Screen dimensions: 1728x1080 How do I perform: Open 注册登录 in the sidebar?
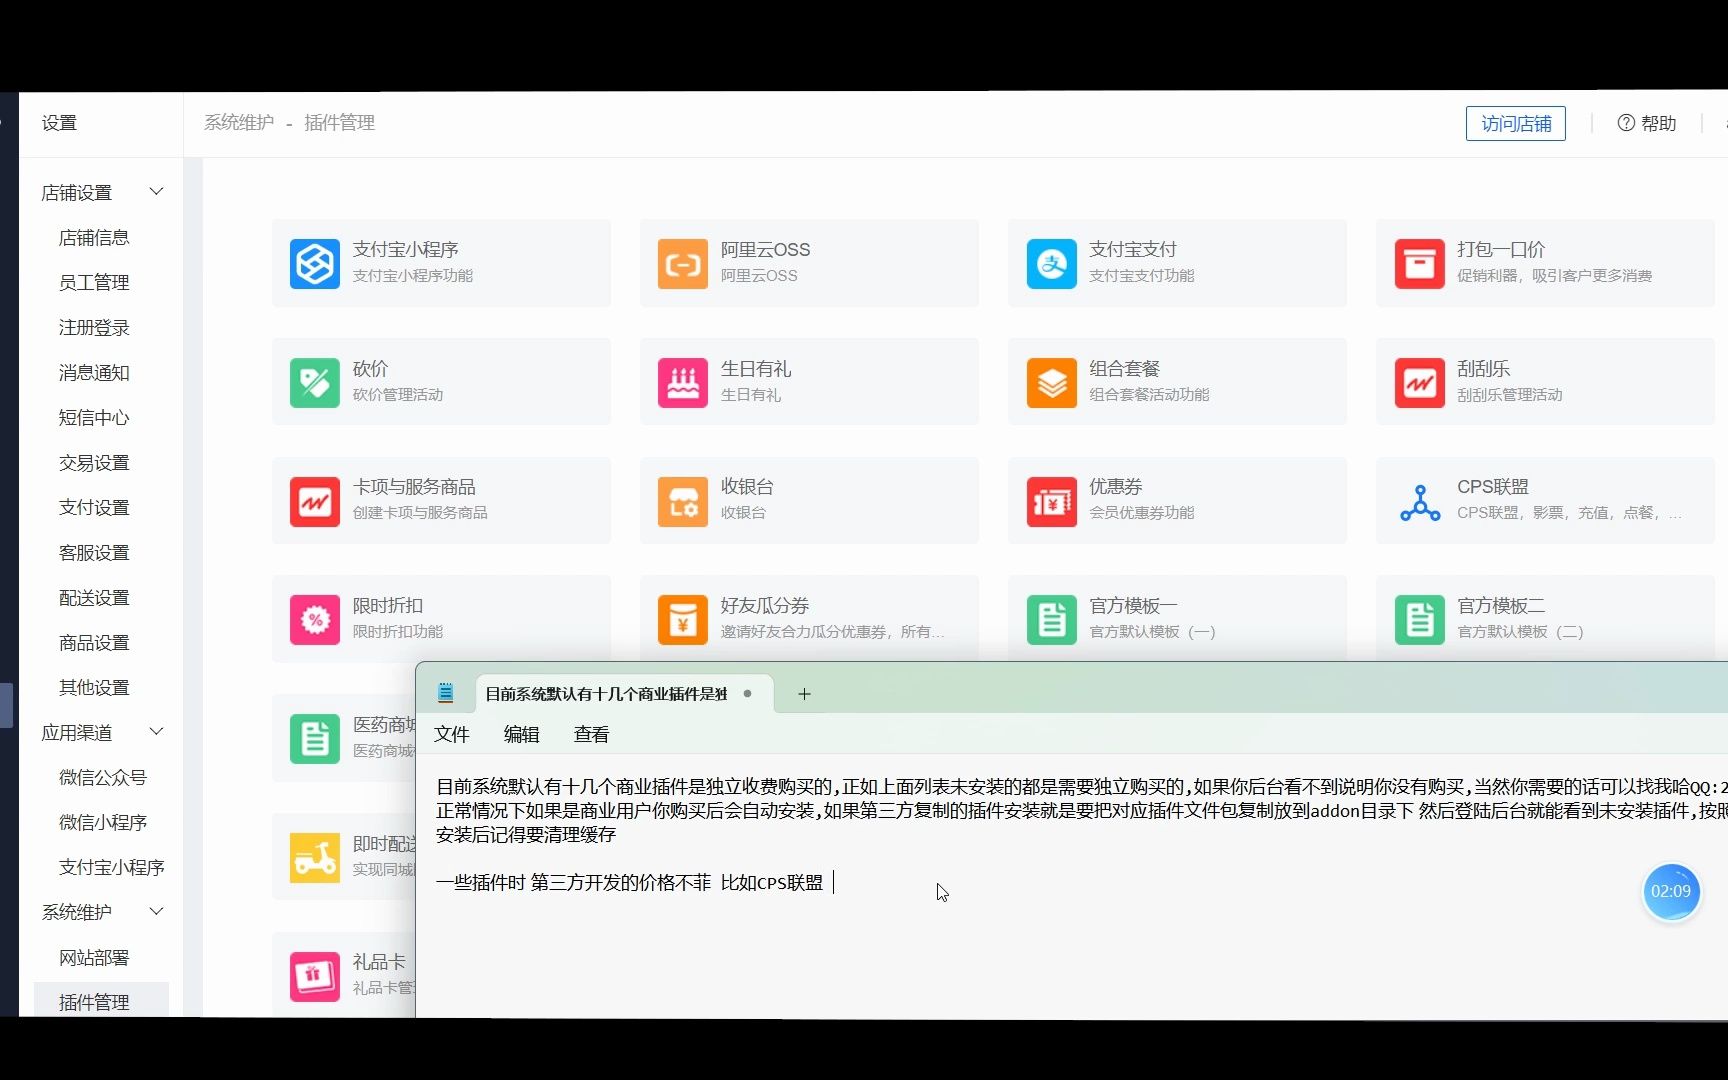pos(94,328)
